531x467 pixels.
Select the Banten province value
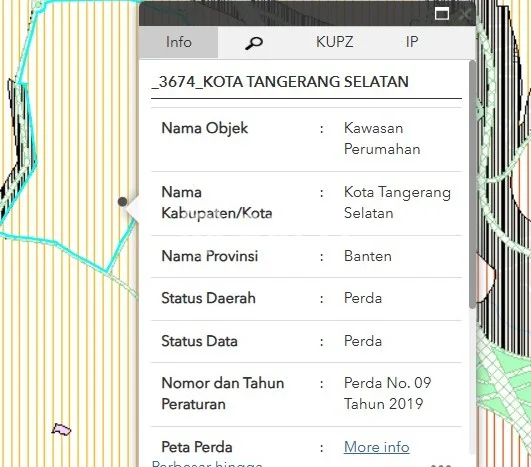pyautogui.click(x=368, y=256)
